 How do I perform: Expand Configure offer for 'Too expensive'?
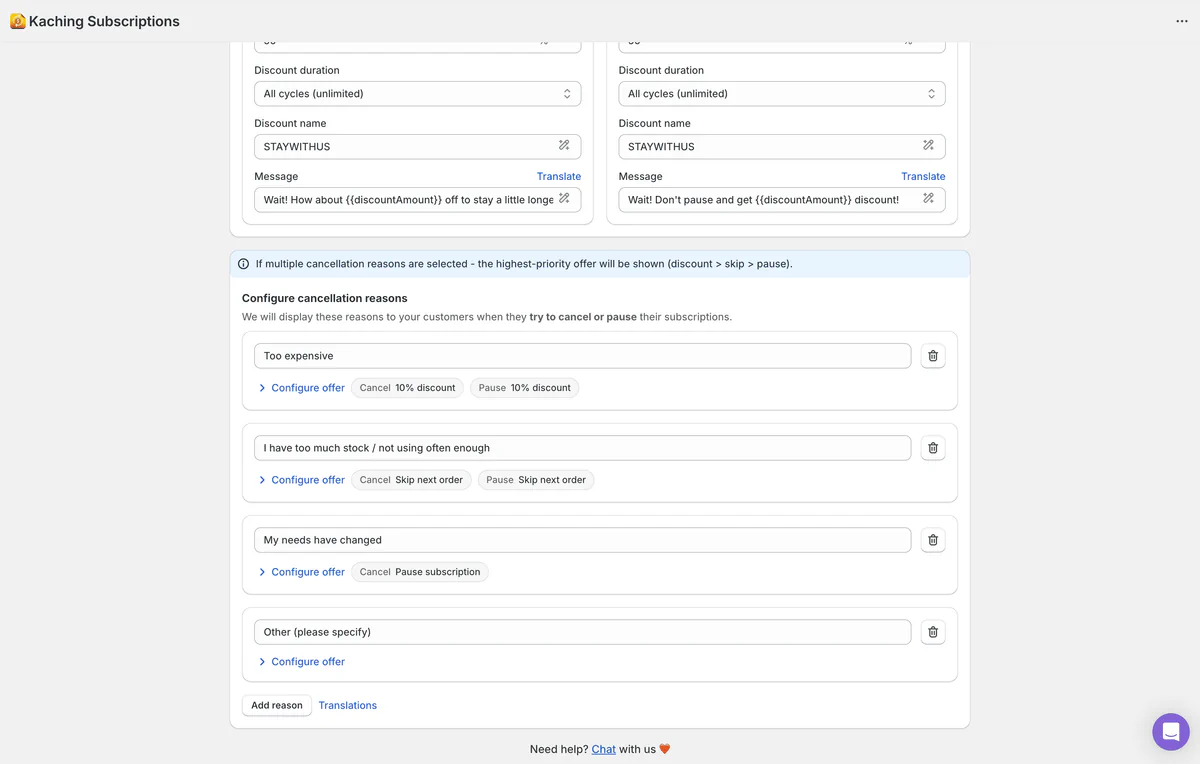[301, 388]
